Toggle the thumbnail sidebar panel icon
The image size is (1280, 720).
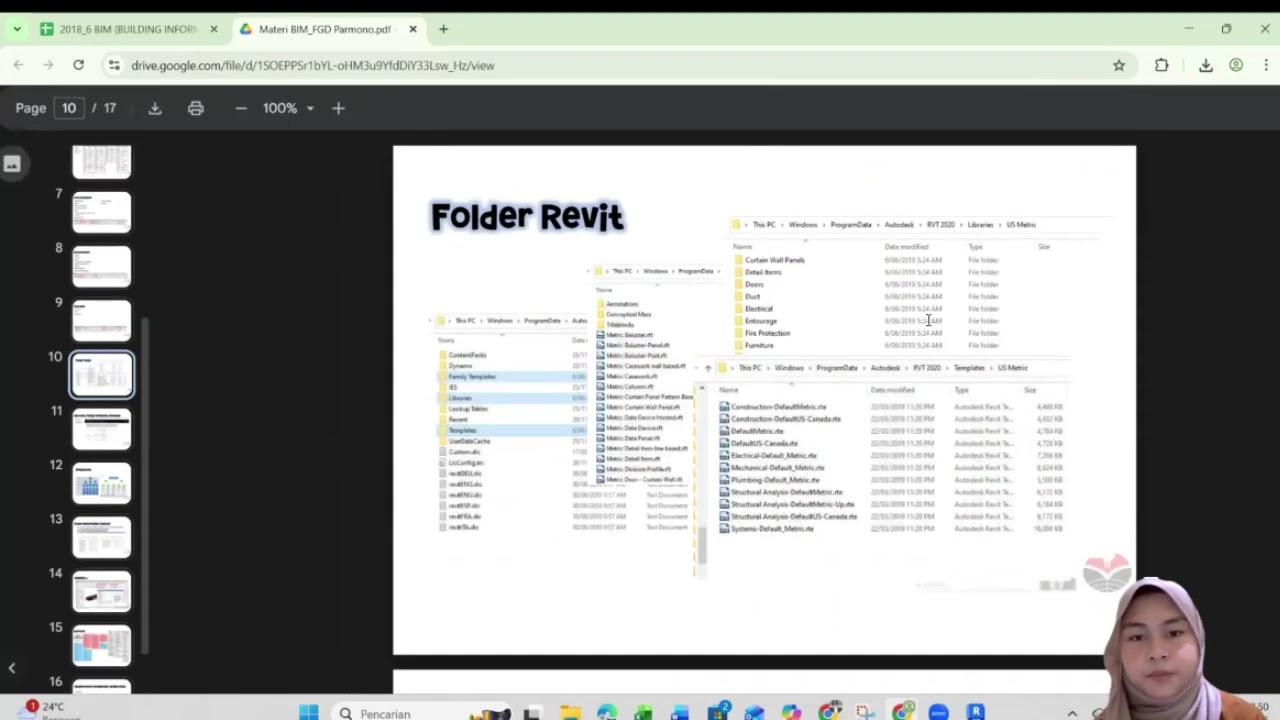(12, 164)
